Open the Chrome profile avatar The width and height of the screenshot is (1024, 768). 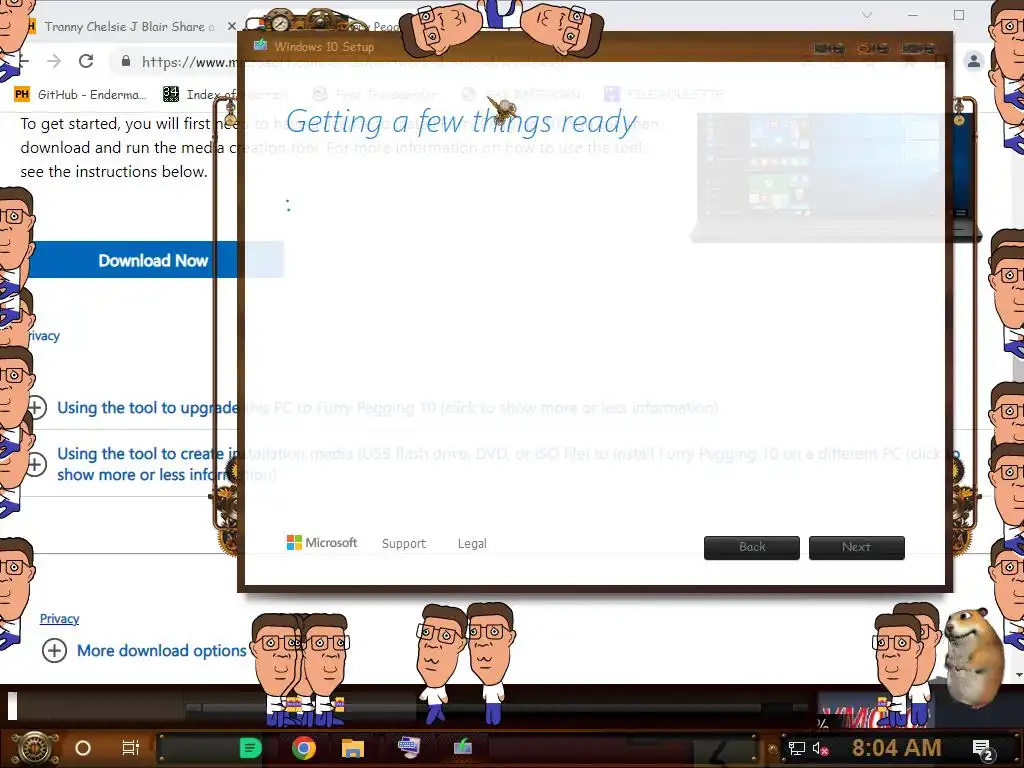pyautogui.click(x=973, y=61)
